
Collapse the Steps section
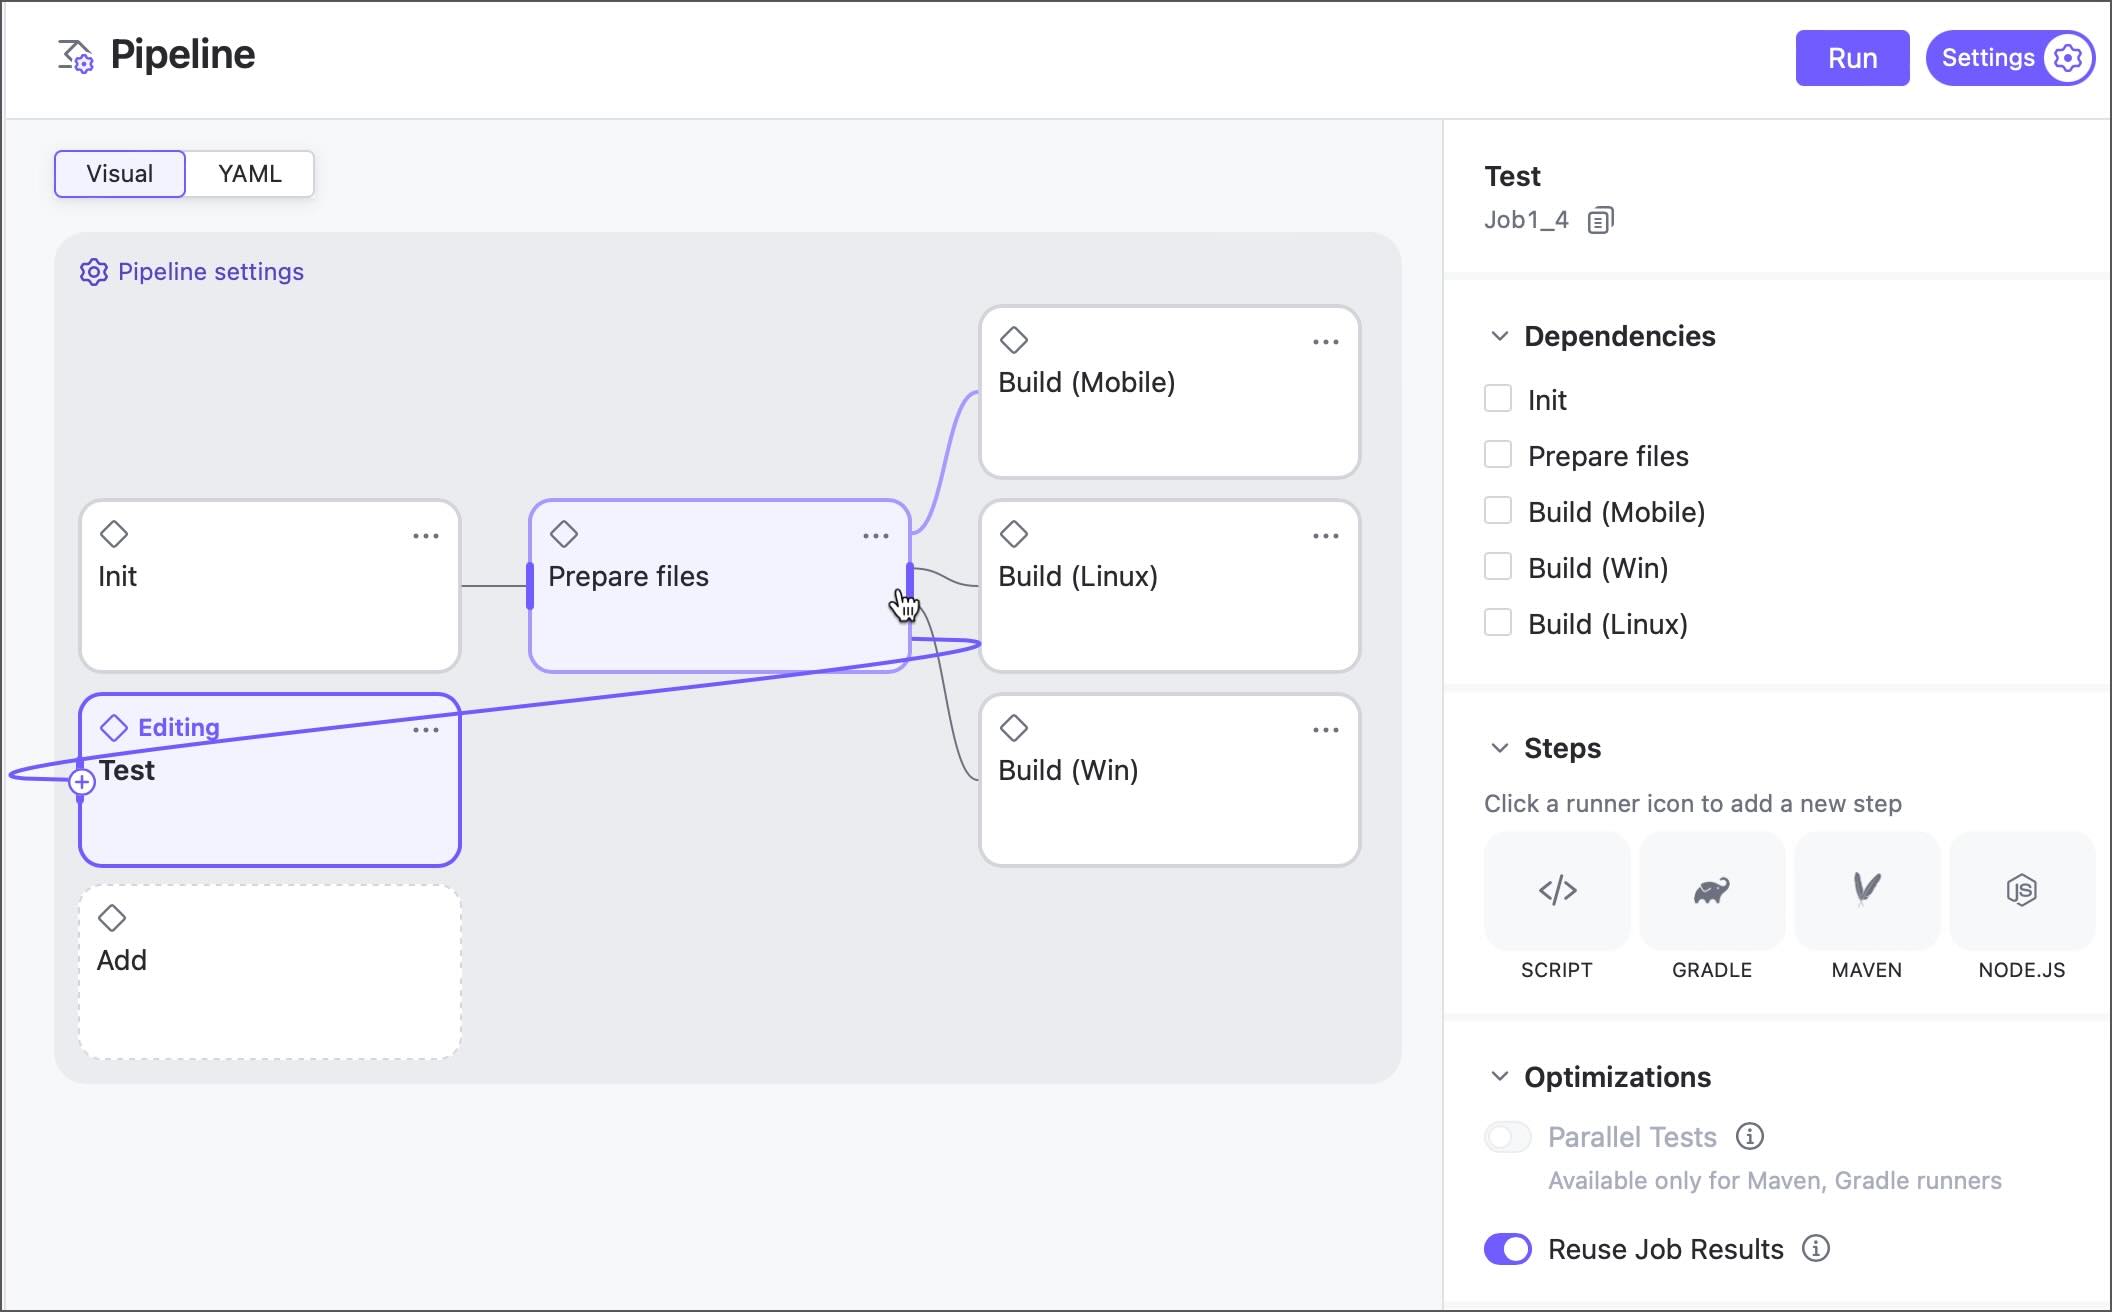click(1499, 748)
